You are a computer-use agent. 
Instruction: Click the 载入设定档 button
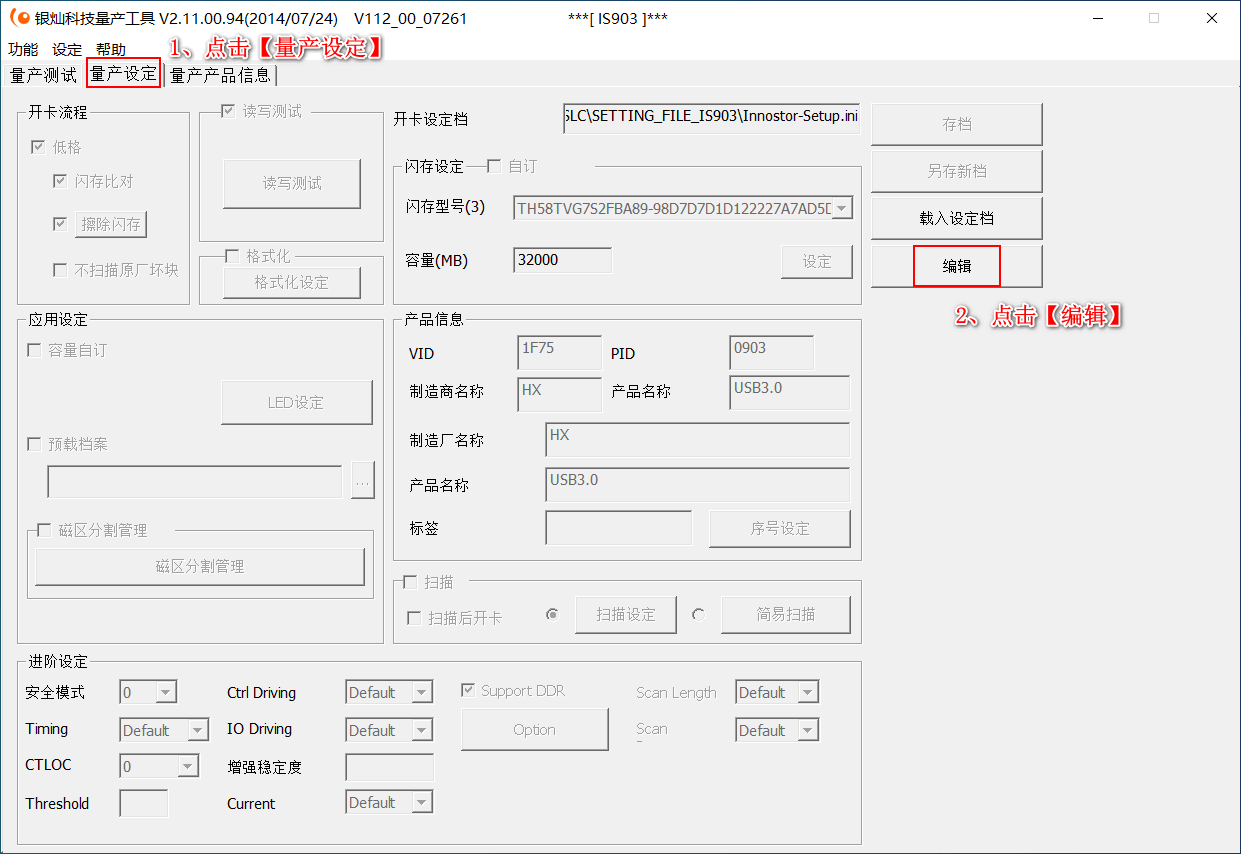(956, 217)
